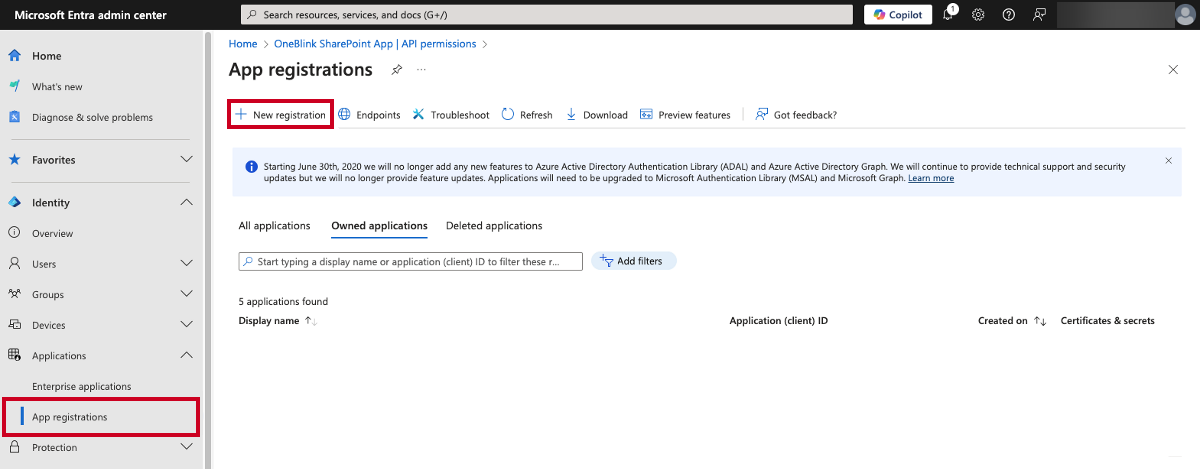
Task: Focus the global search resources box
Action: (x=547, y=15)
